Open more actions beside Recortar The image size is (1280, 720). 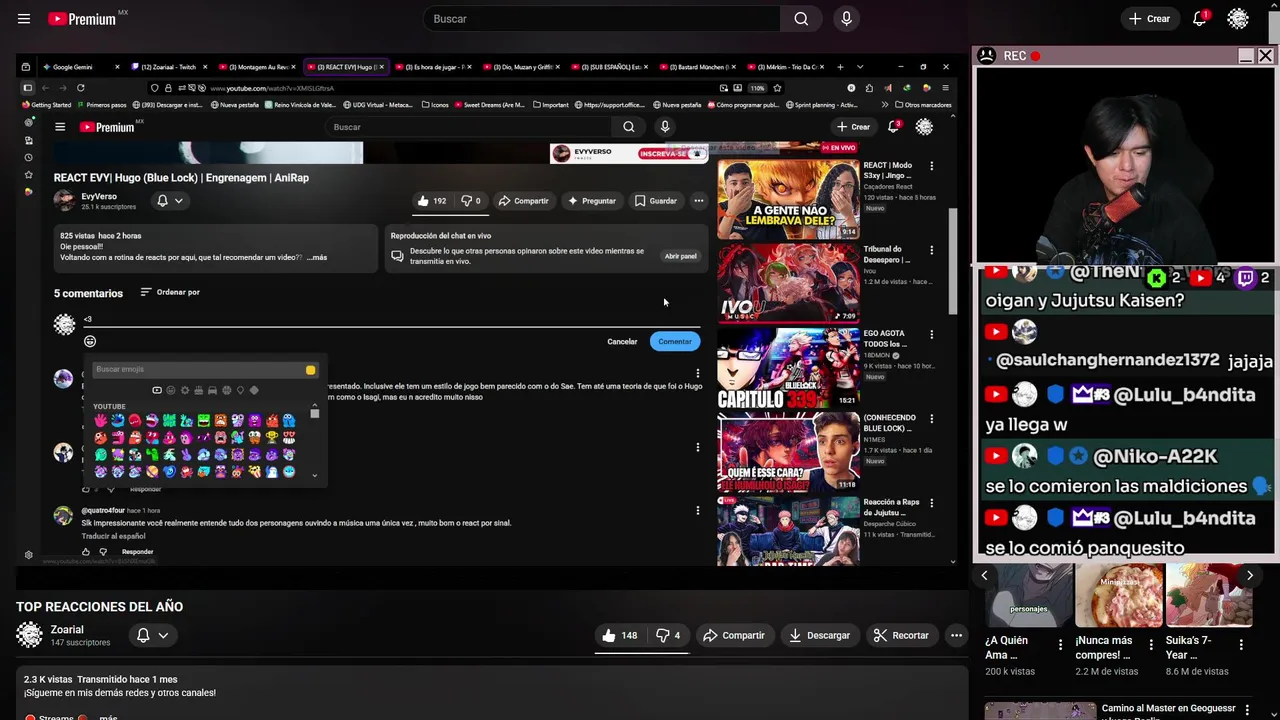point(956,635)
